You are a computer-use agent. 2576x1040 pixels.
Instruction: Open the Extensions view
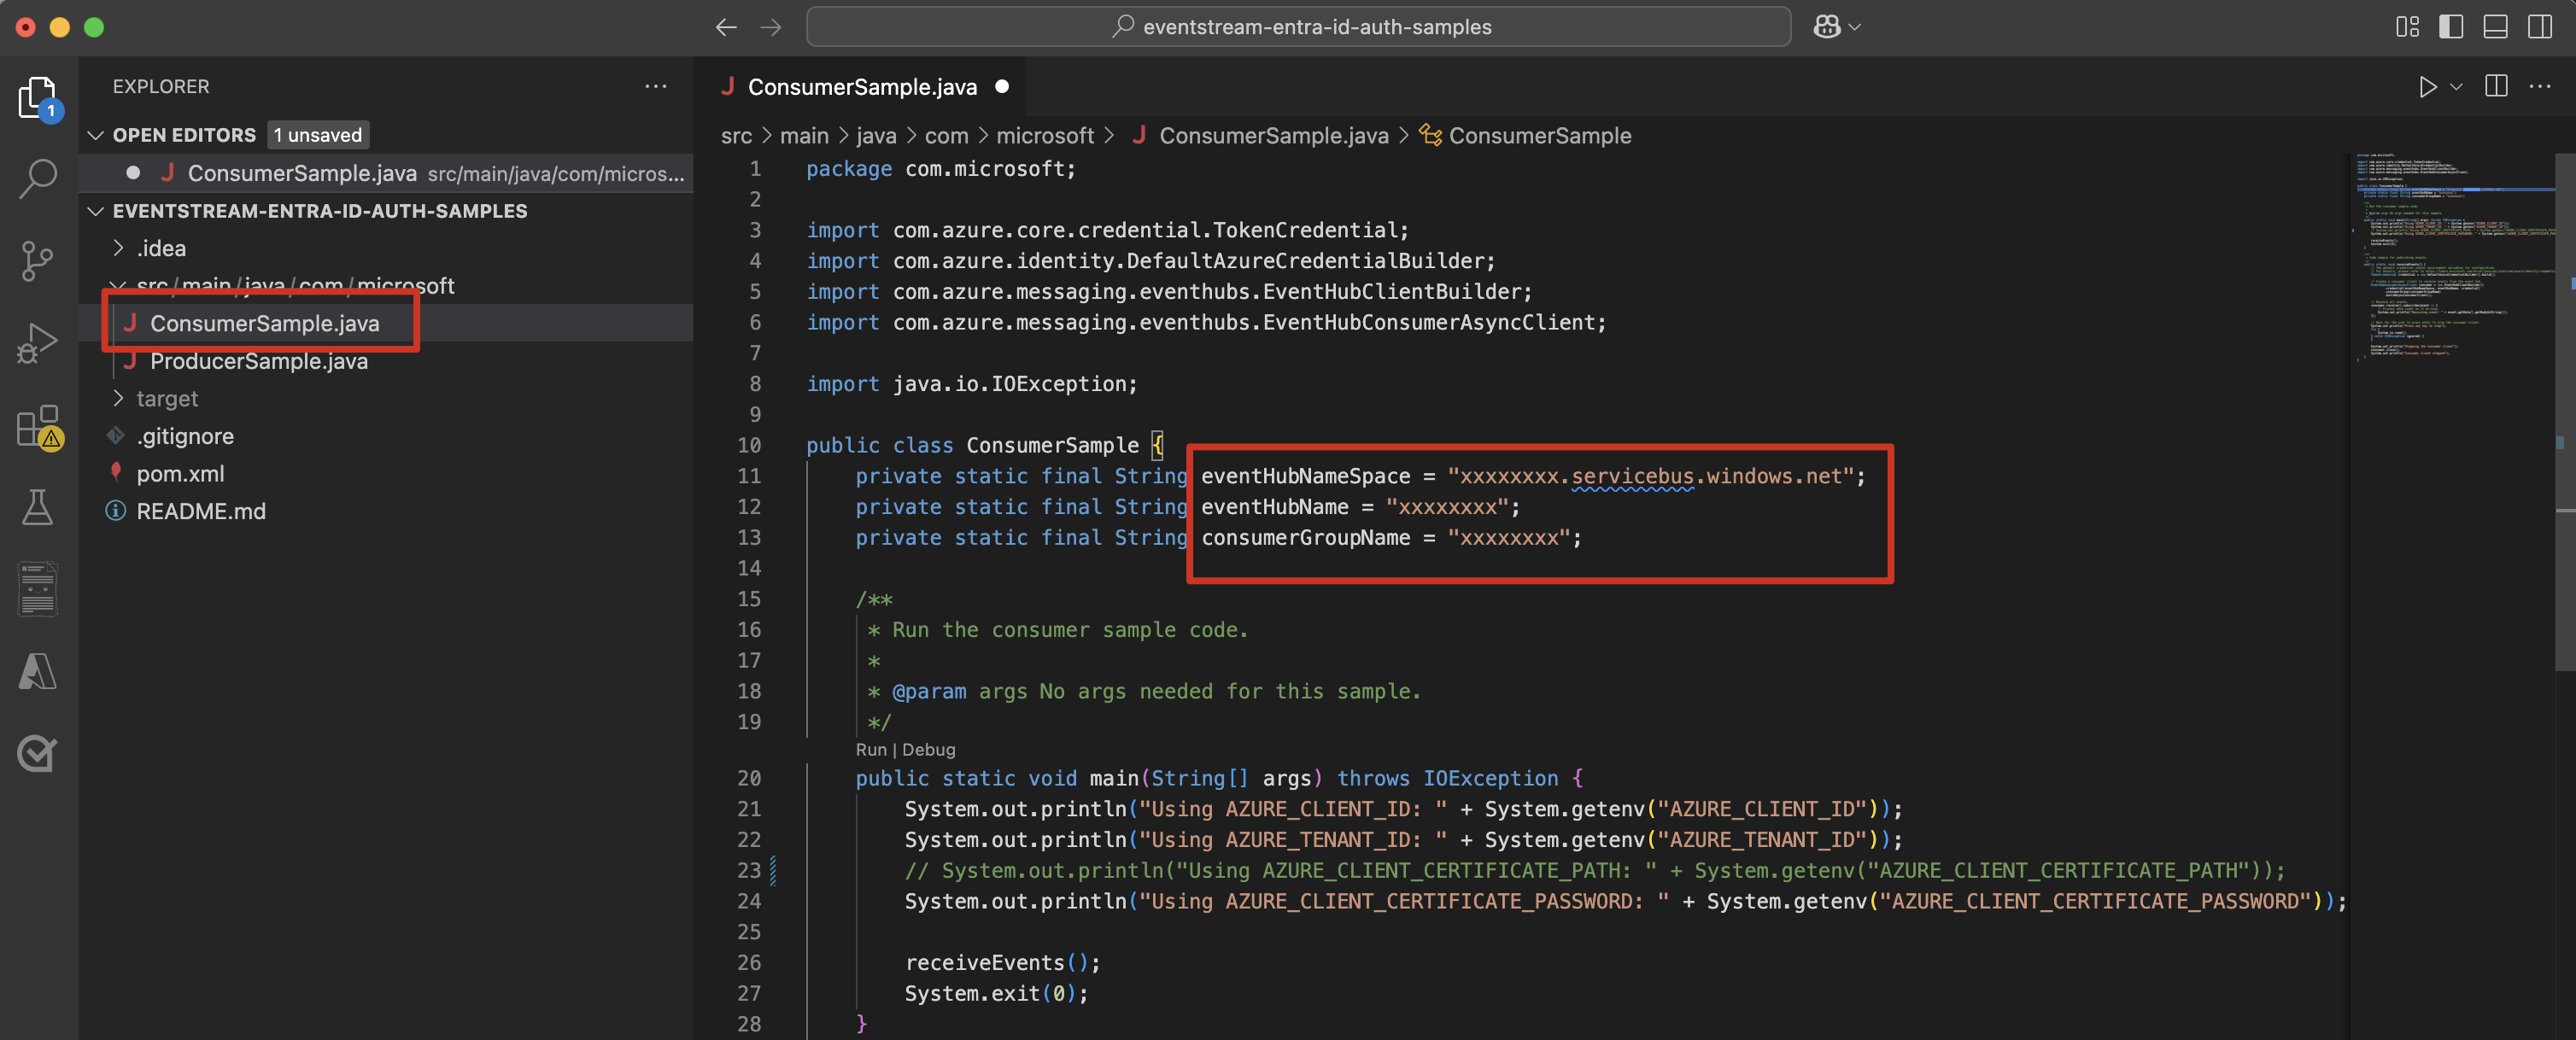pyautogui.click(x=38, y=427)
